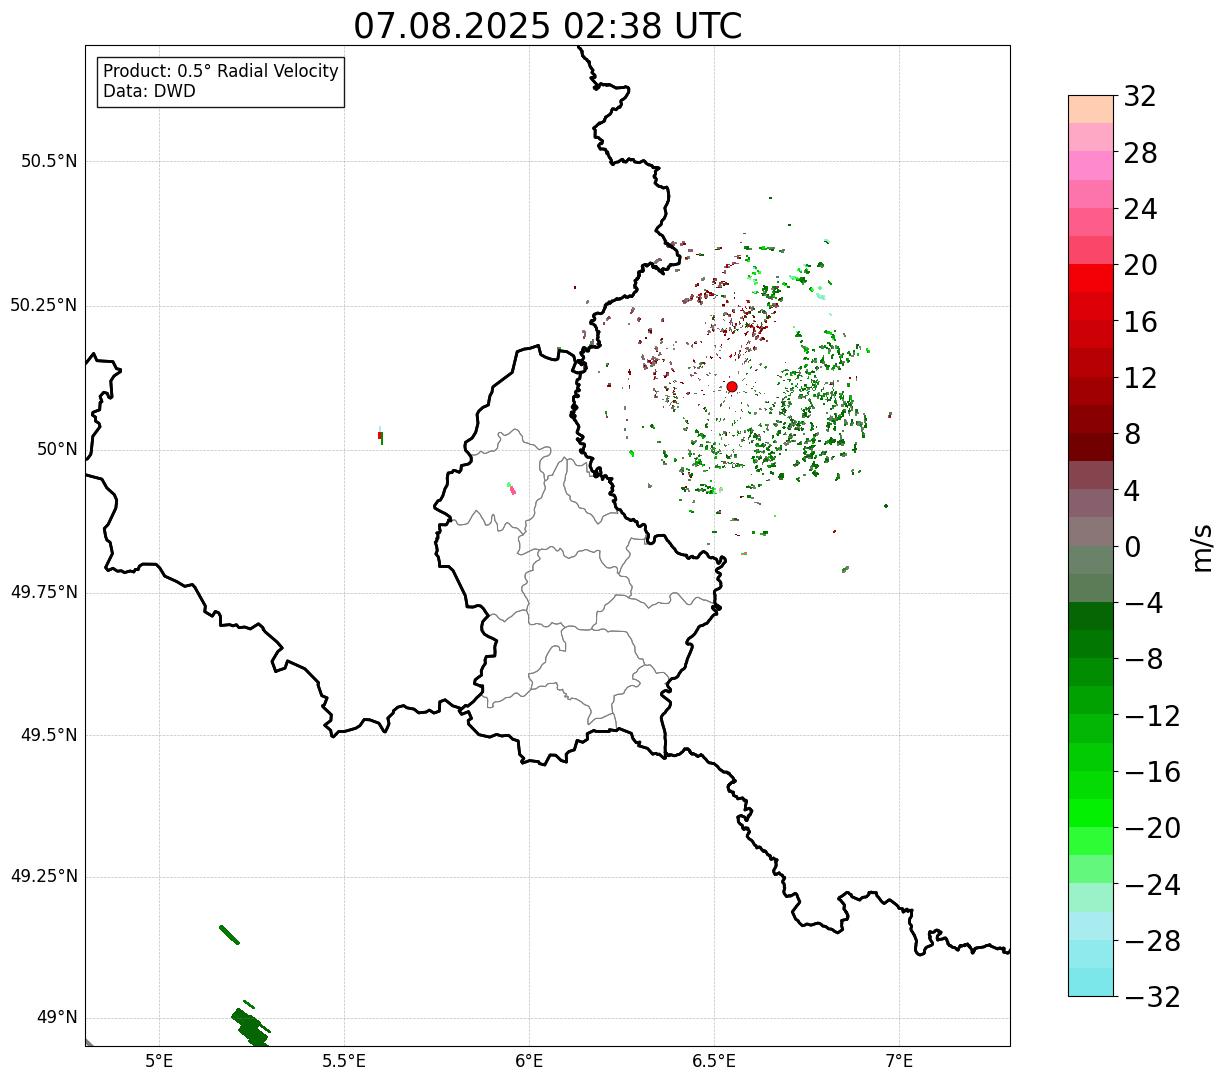Click the colorbar value 32
Image resolution: width=1225 pixels, height=1081 pixels.
[1140, 96]
